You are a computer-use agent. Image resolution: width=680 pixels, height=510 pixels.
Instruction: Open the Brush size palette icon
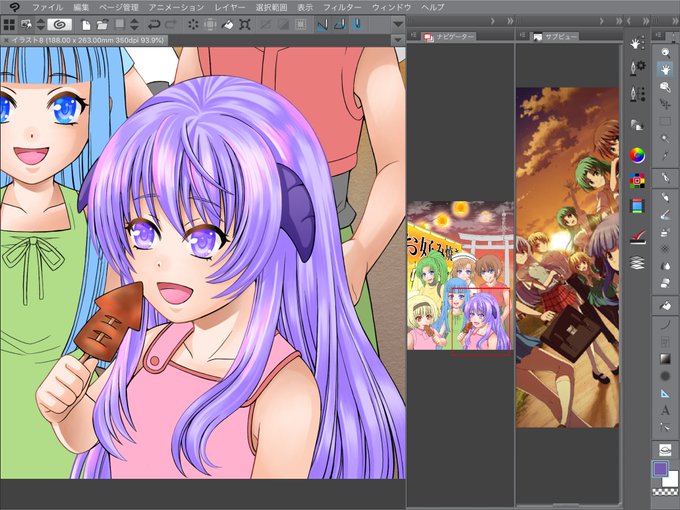click(x=637, y=93)
